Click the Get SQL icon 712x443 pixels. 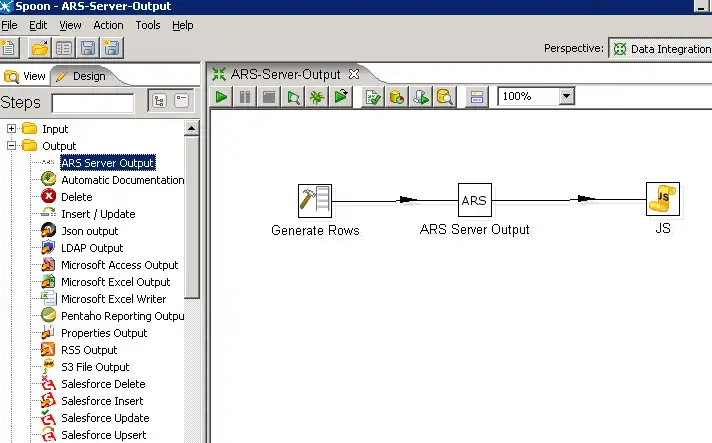pyautogui.click(x=420, y=97)
